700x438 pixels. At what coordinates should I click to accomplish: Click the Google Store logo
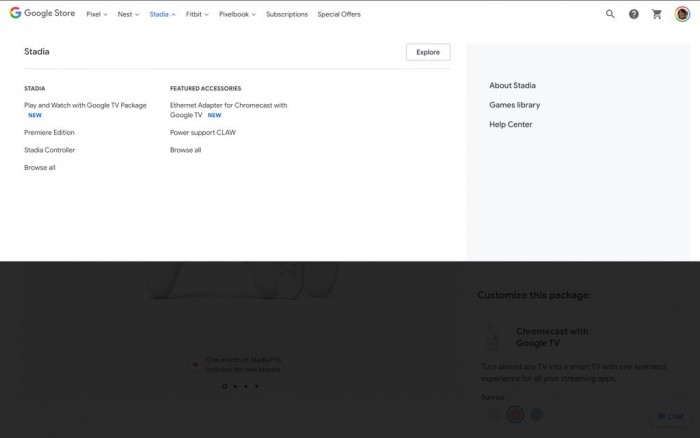[42, 14]
